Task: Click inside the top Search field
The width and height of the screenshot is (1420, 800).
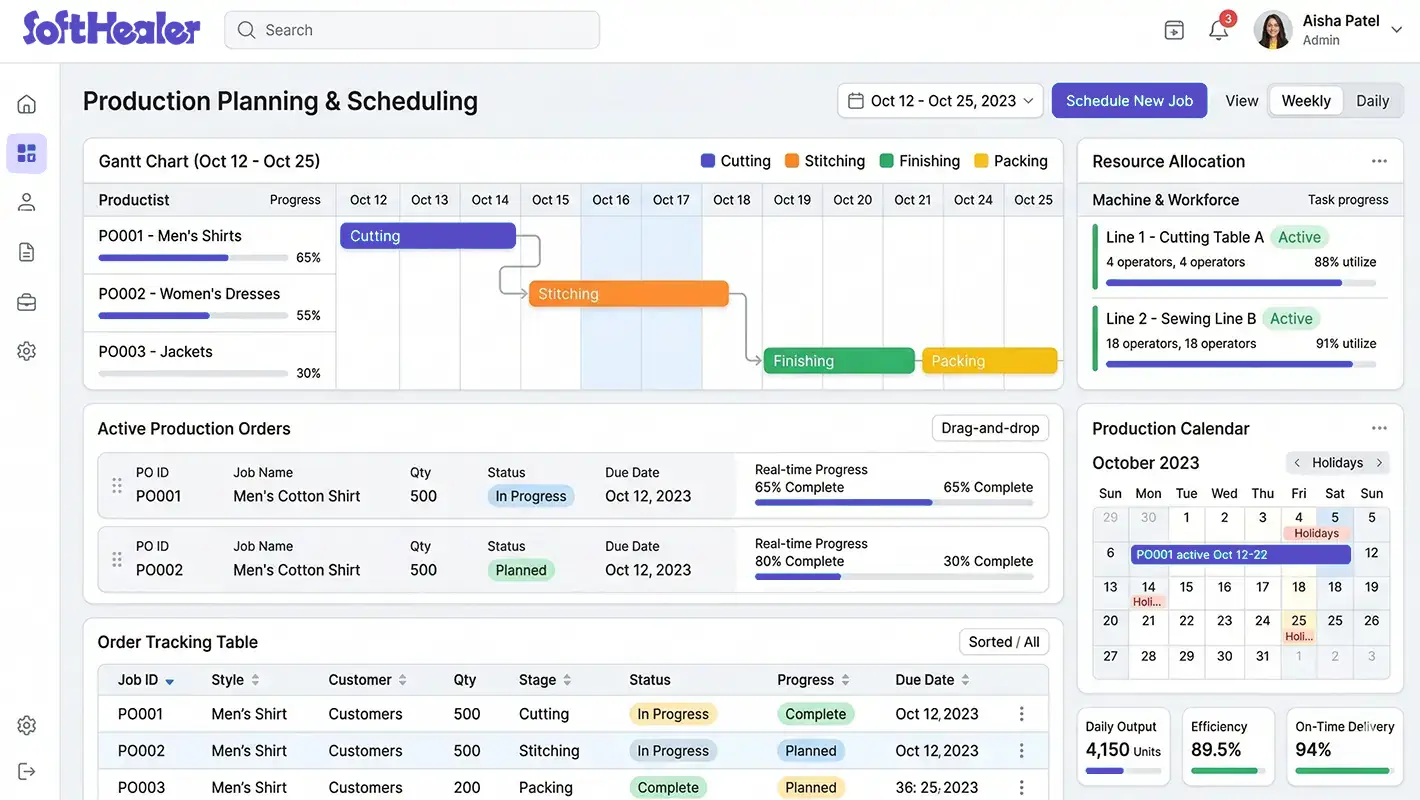Action: click(410, 30)
